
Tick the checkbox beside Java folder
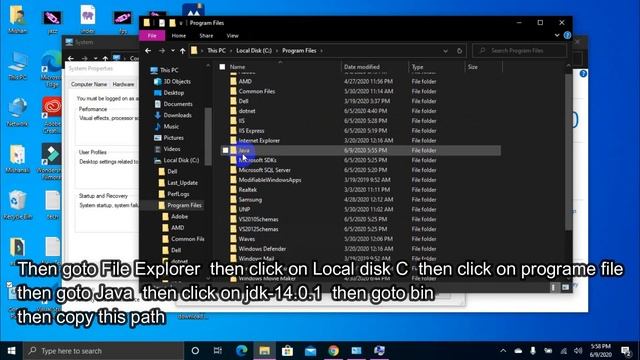pyautogui.click(x=225, y=150)
